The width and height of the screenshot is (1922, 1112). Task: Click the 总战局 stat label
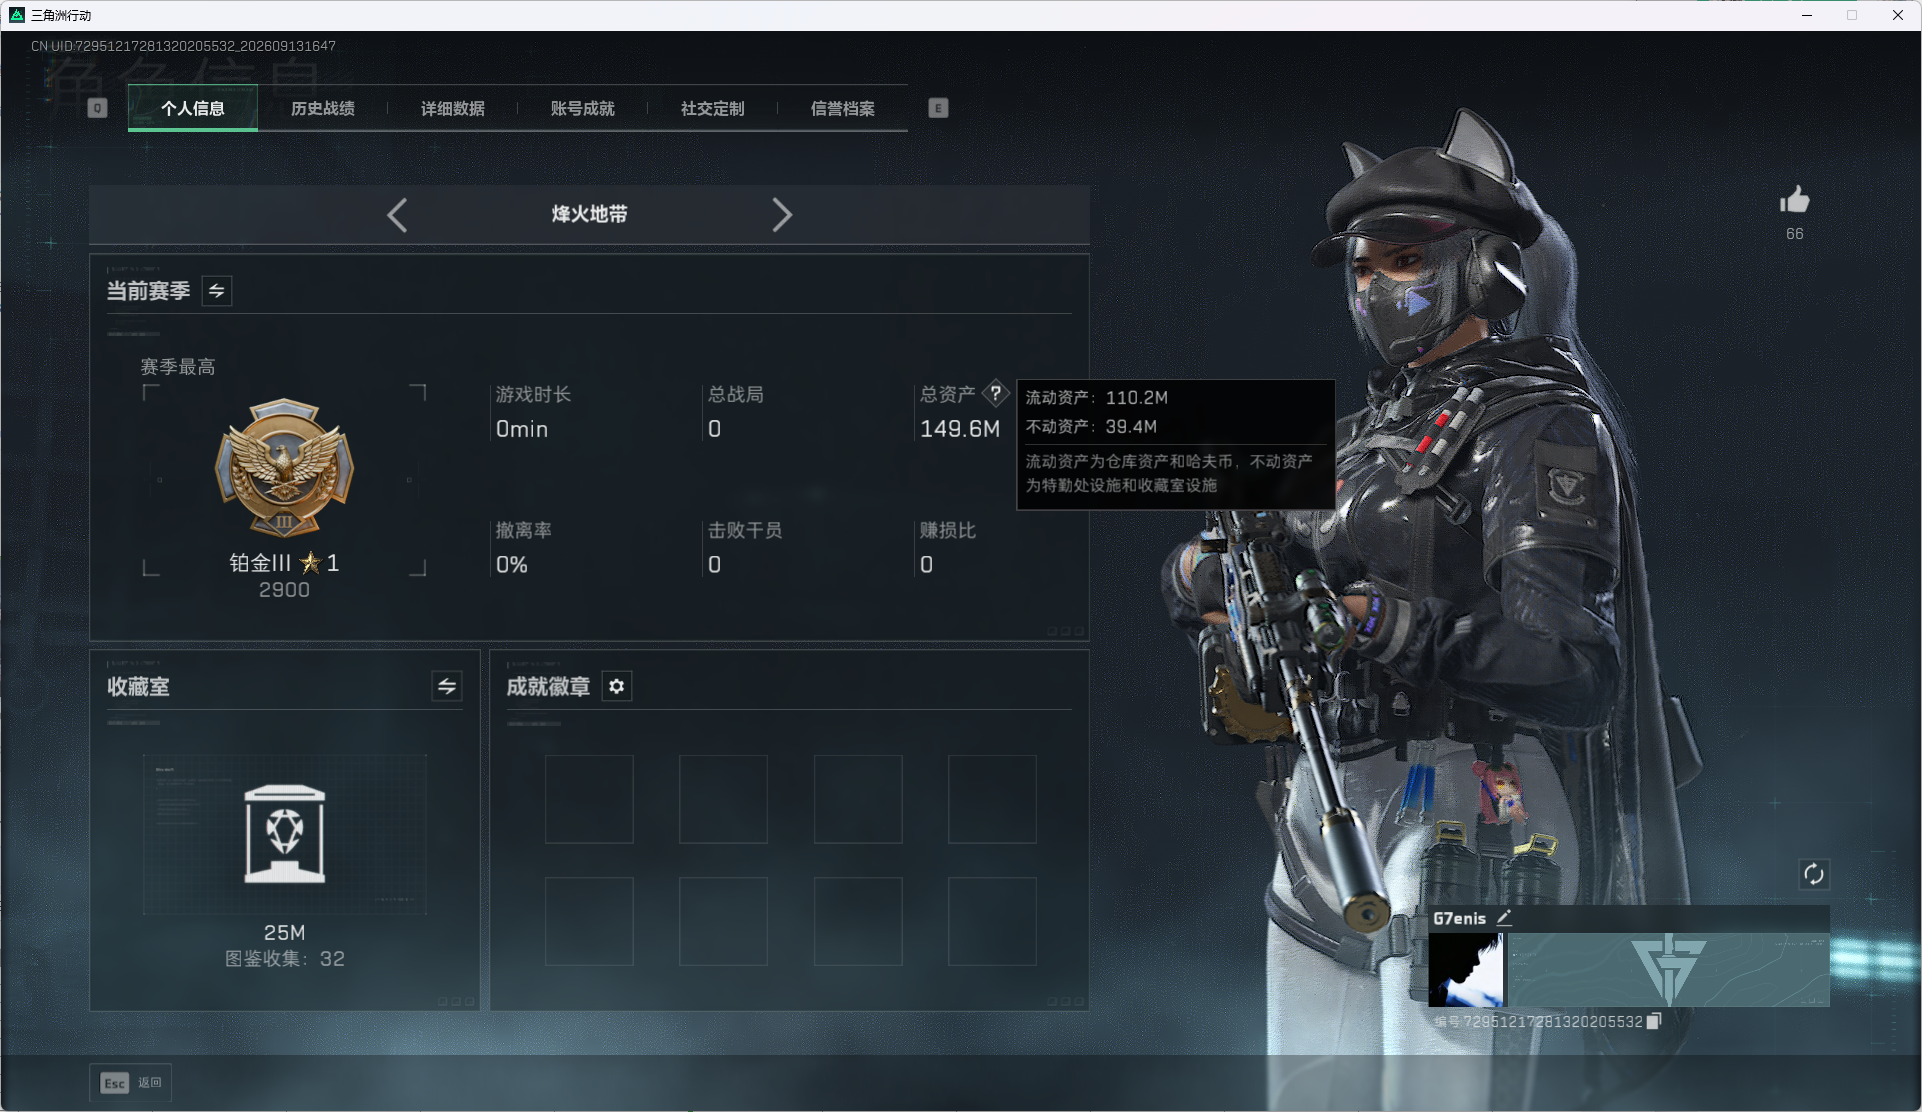pyautogui.click(x=736, y=394)
